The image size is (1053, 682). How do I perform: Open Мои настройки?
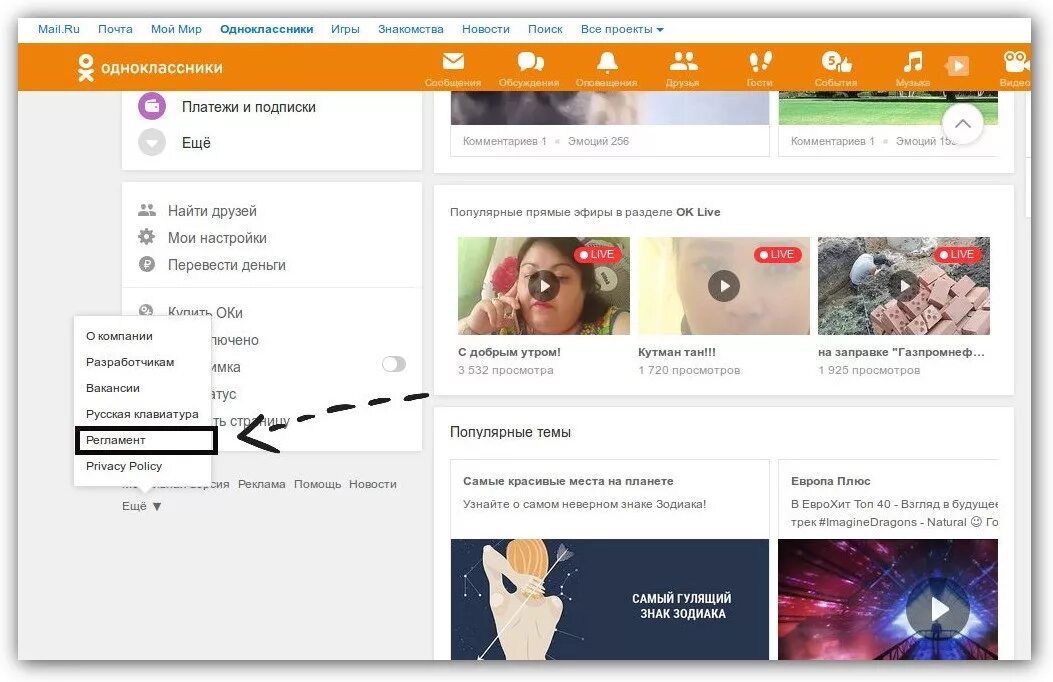pos(217,238)
